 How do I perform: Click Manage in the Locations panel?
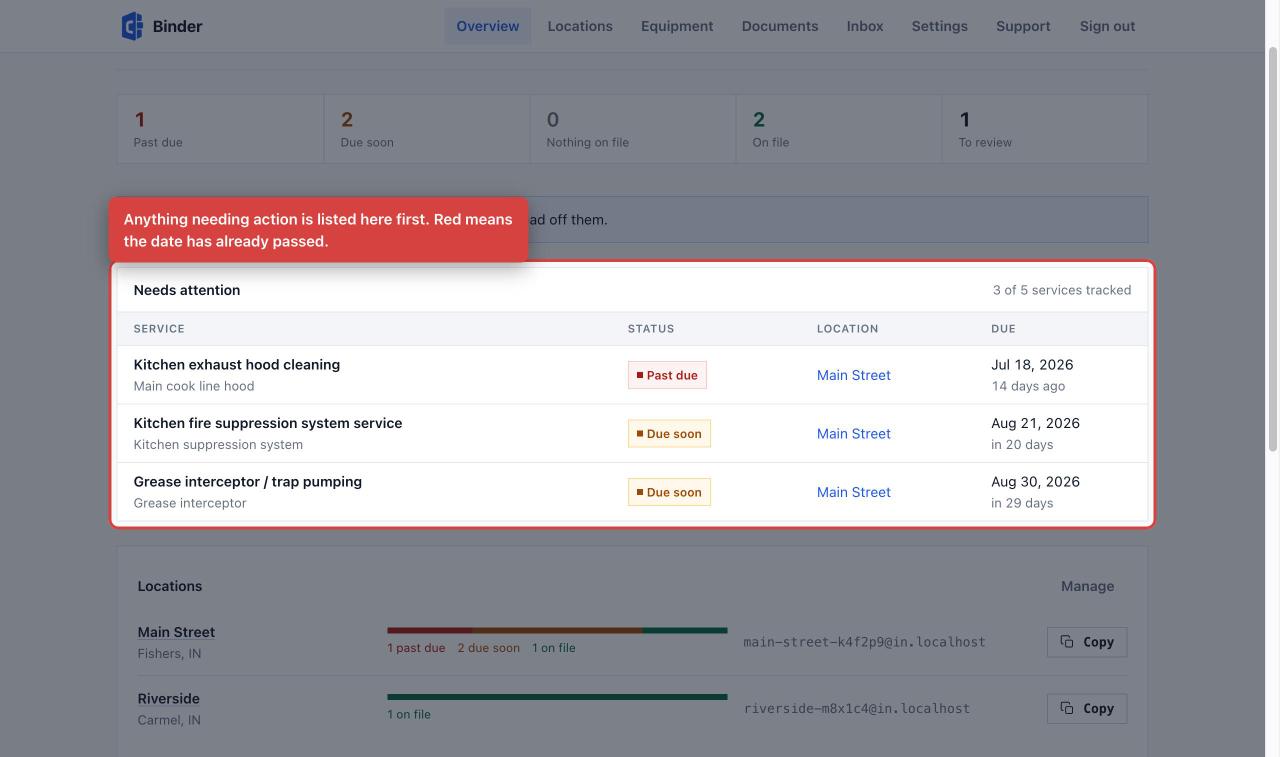1087,586
